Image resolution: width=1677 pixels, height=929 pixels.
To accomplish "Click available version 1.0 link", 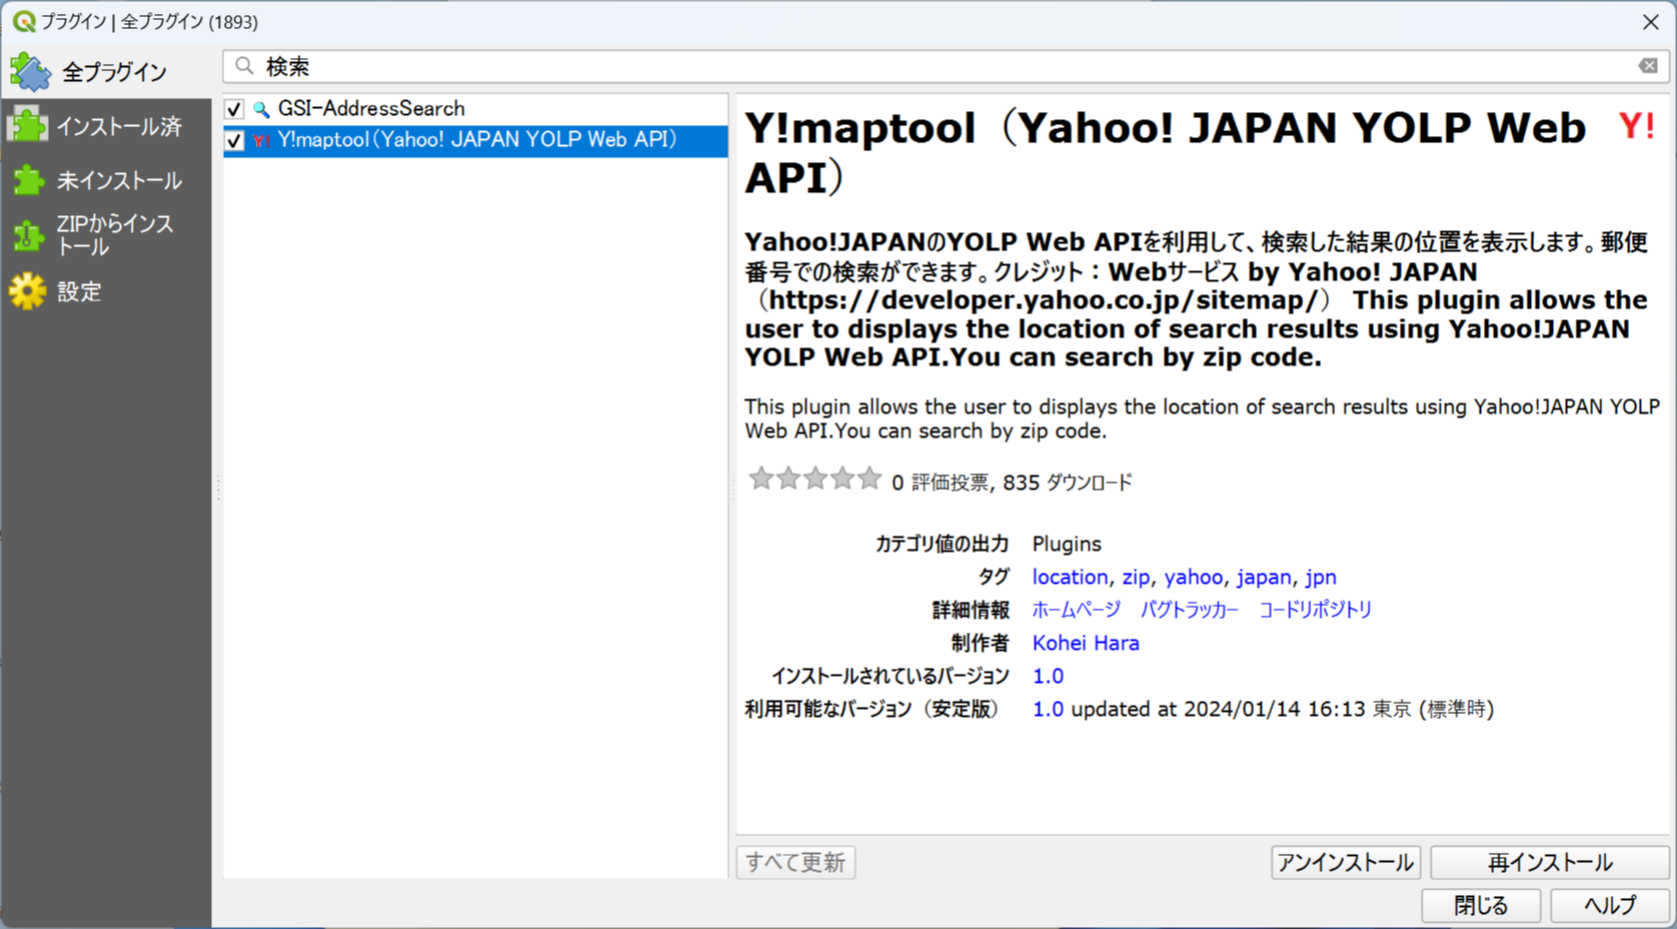I will (1047, 709).
